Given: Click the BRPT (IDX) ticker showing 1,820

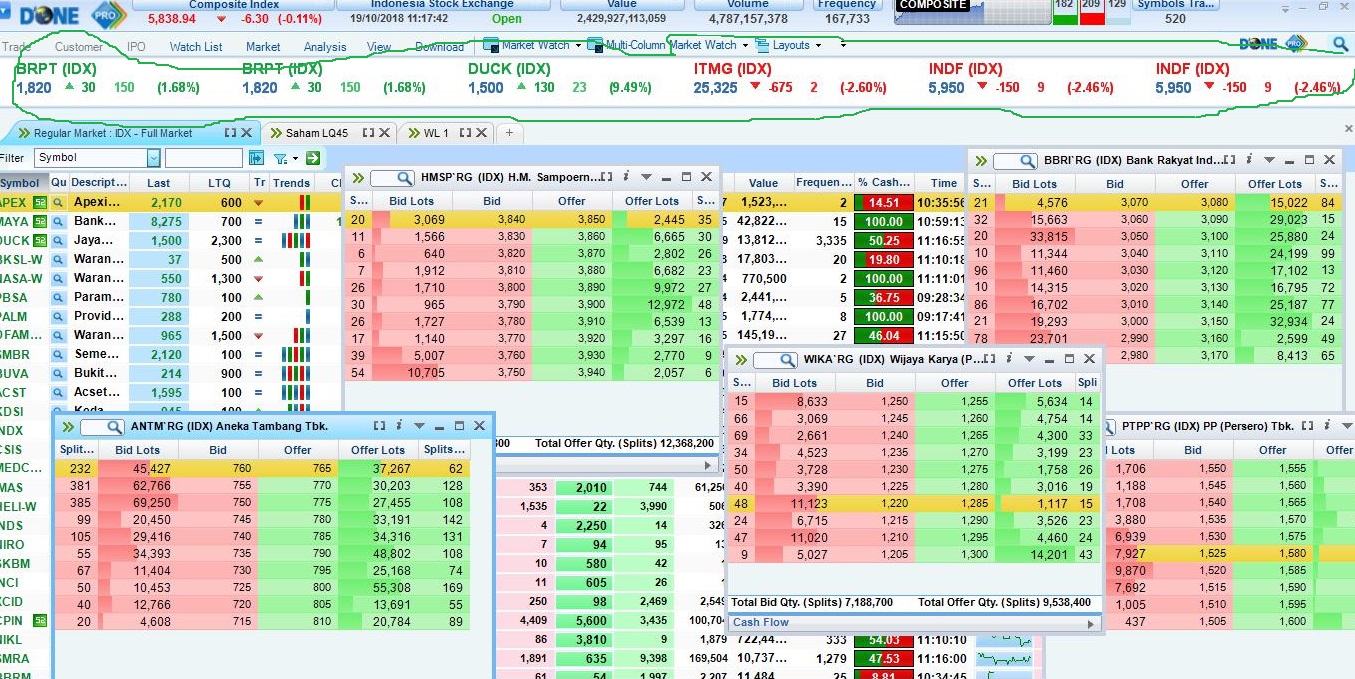Looking at the screenshot, I should click(108, 79).
